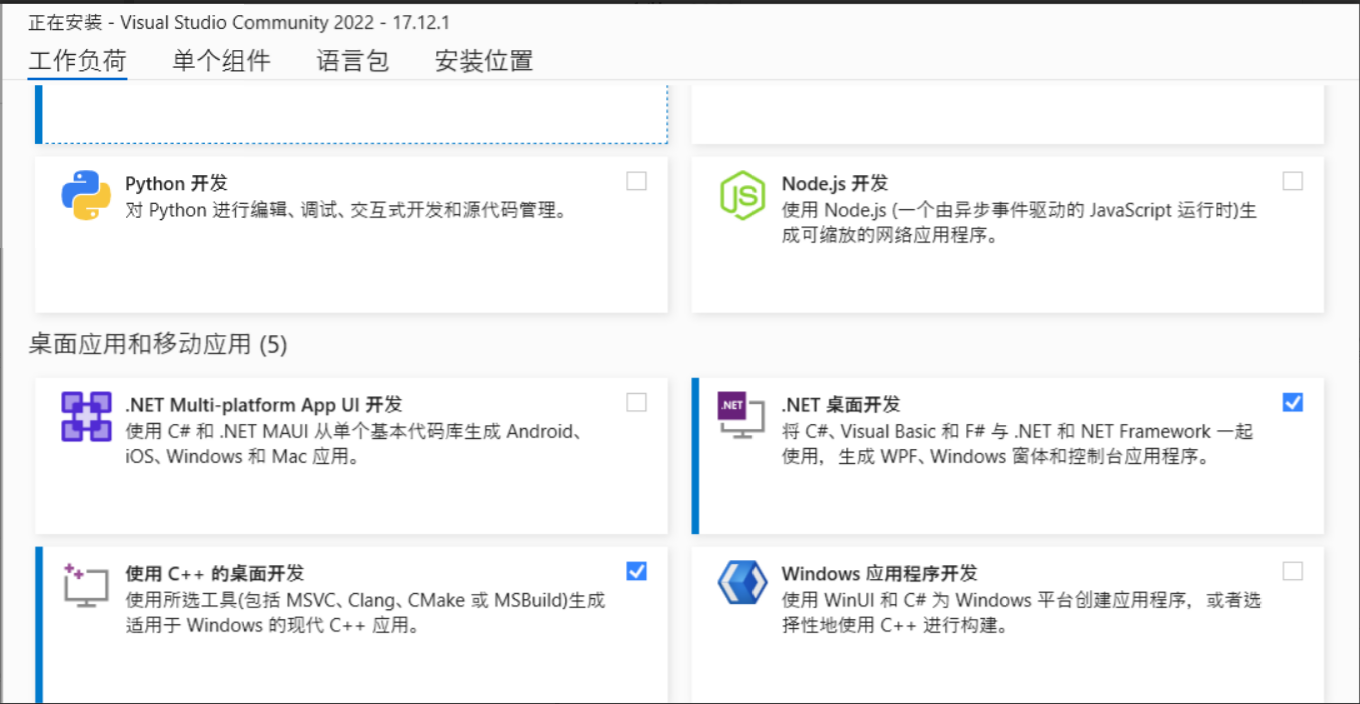Tick the Windows 应用程序开发 checkbox
This screenshot has width=1360, height=704.
1293,571
